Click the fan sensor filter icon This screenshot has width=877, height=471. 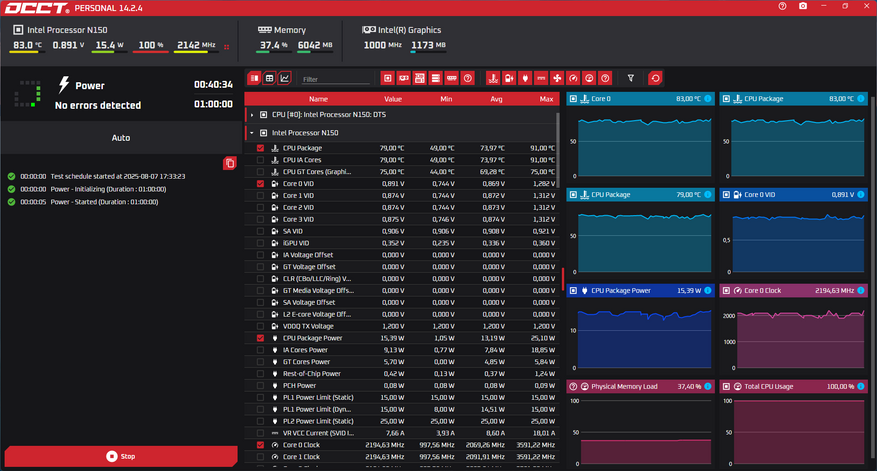pyautogui.click(x=557, y=78)
